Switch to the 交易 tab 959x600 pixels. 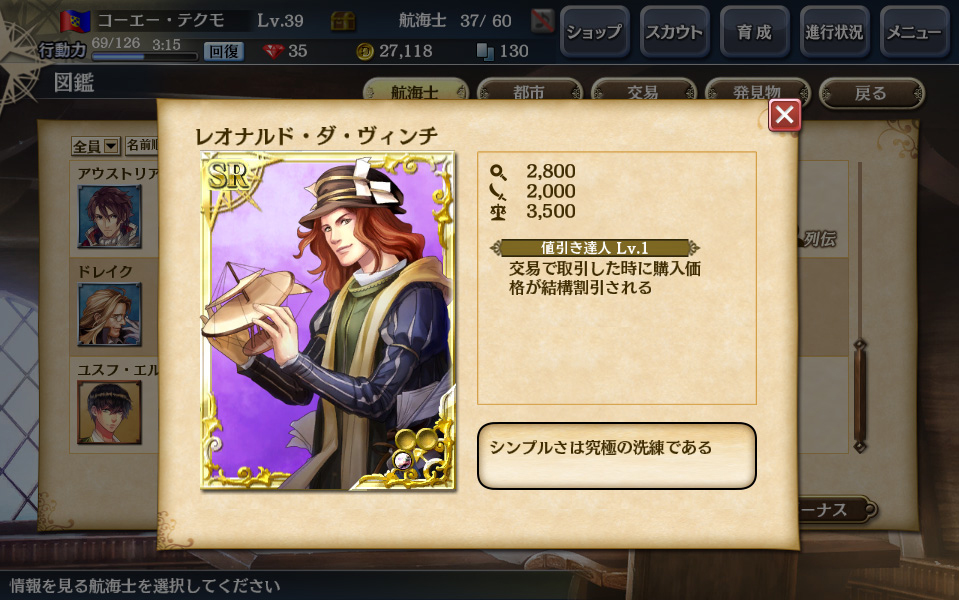click(643, 92)
